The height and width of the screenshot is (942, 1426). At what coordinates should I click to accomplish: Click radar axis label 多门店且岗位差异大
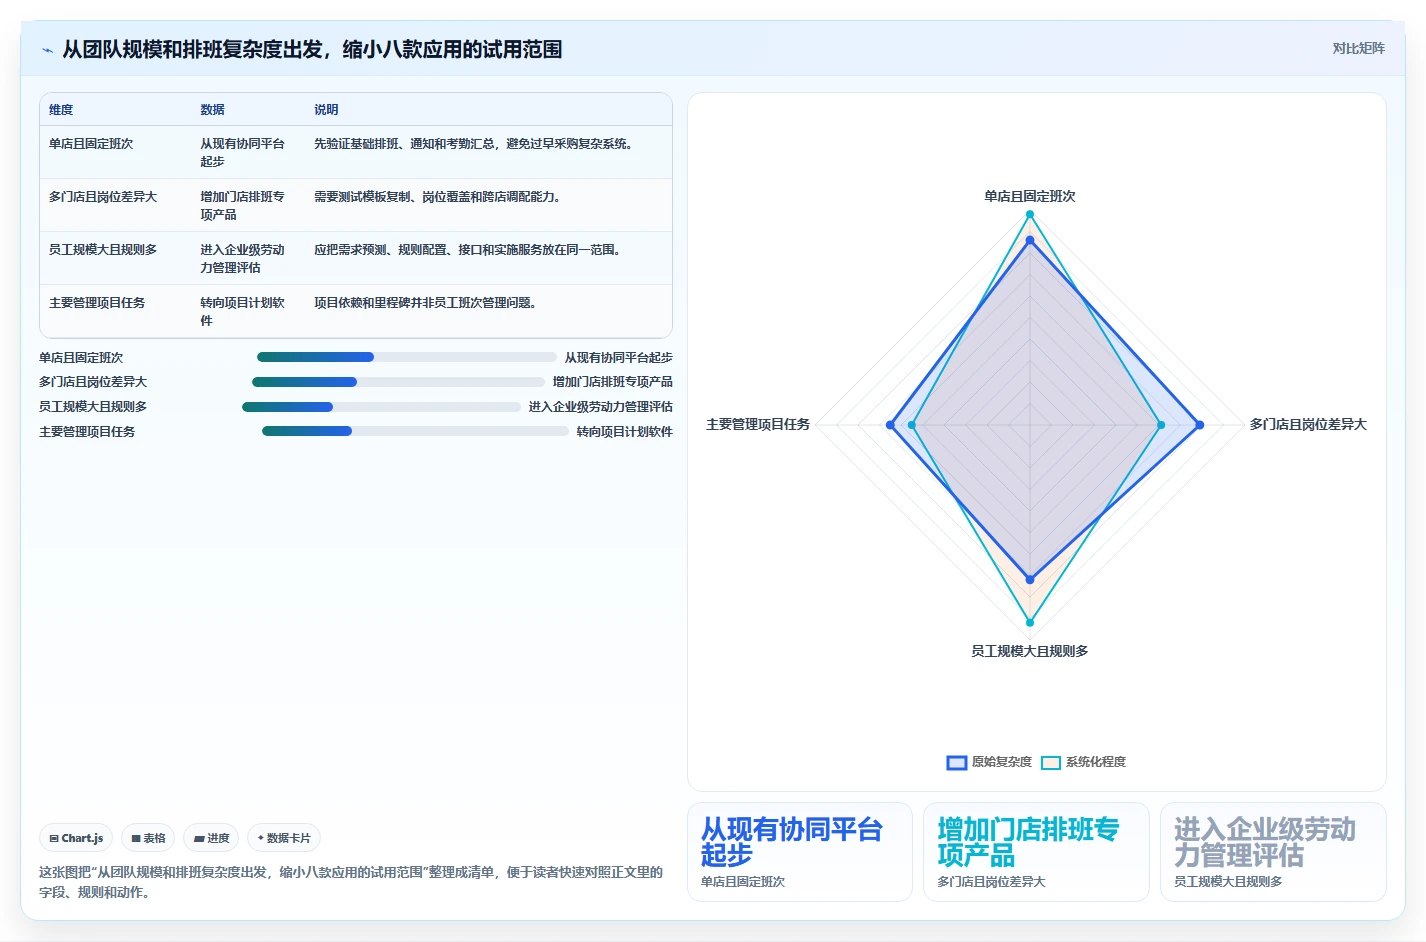(1308, 424)
